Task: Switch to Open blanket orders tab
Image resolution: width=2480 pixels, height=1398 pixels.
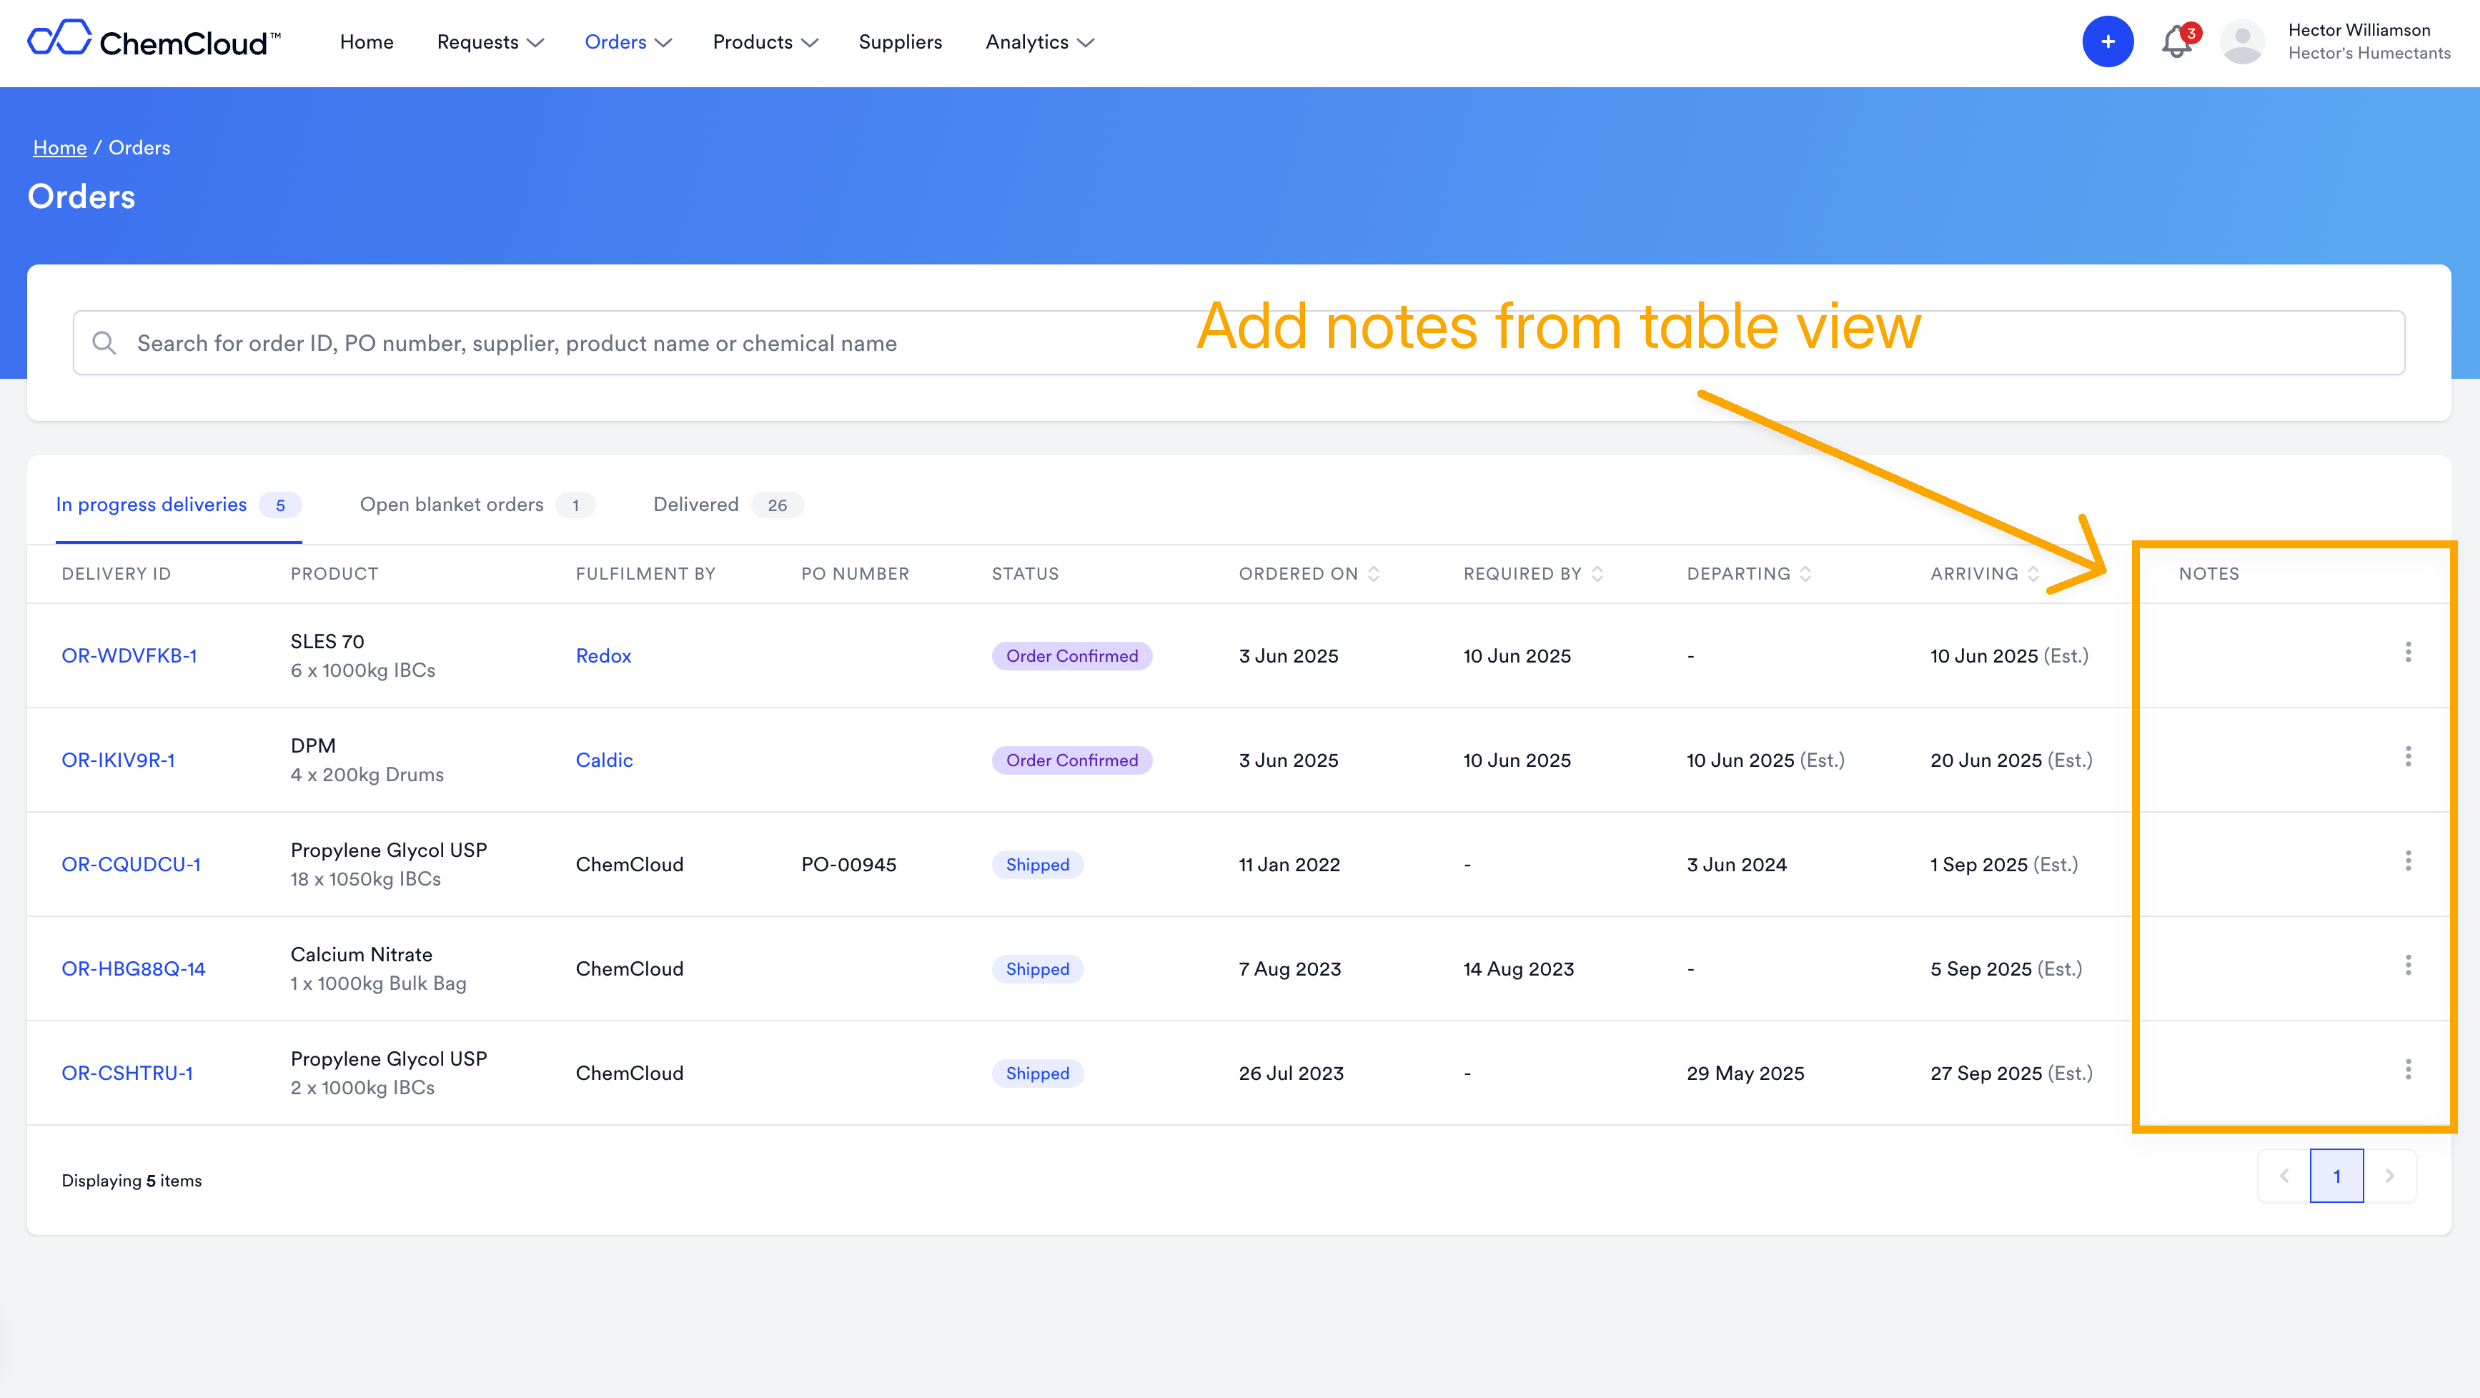Action: pos(475,505)
